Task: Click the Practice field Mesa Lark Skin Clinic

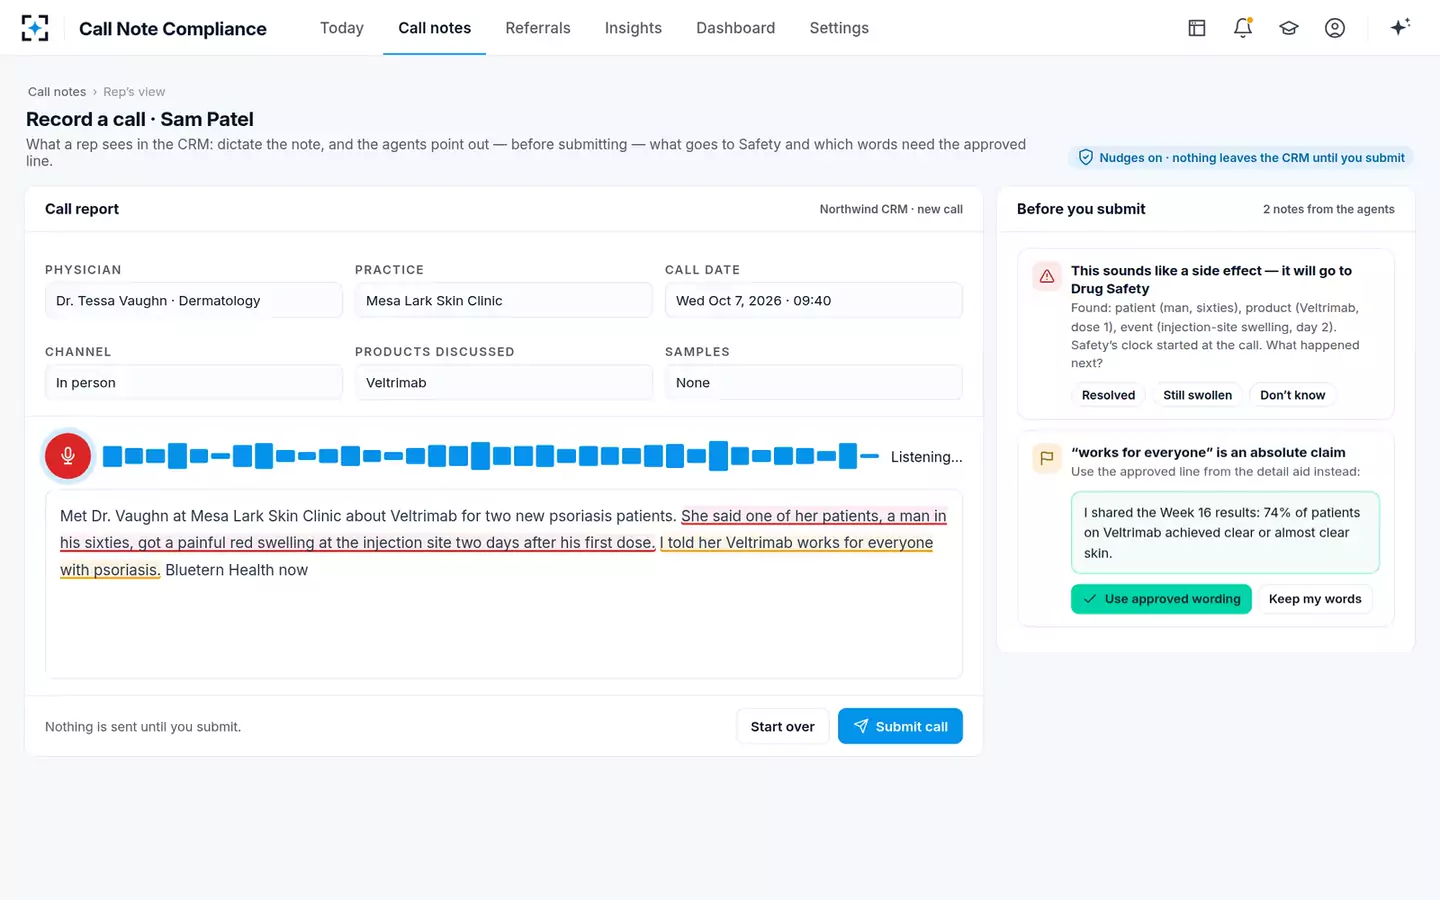Action: click(x=504, y=300)
